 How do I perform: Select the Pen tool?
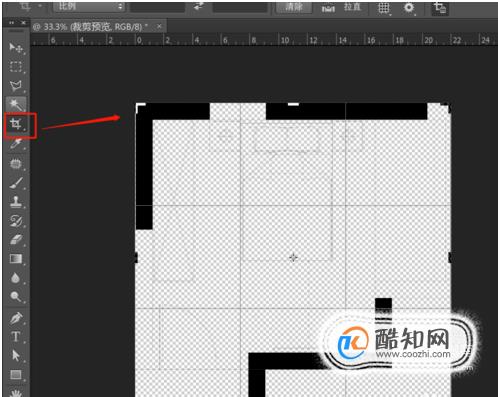[x=16, y=318]
